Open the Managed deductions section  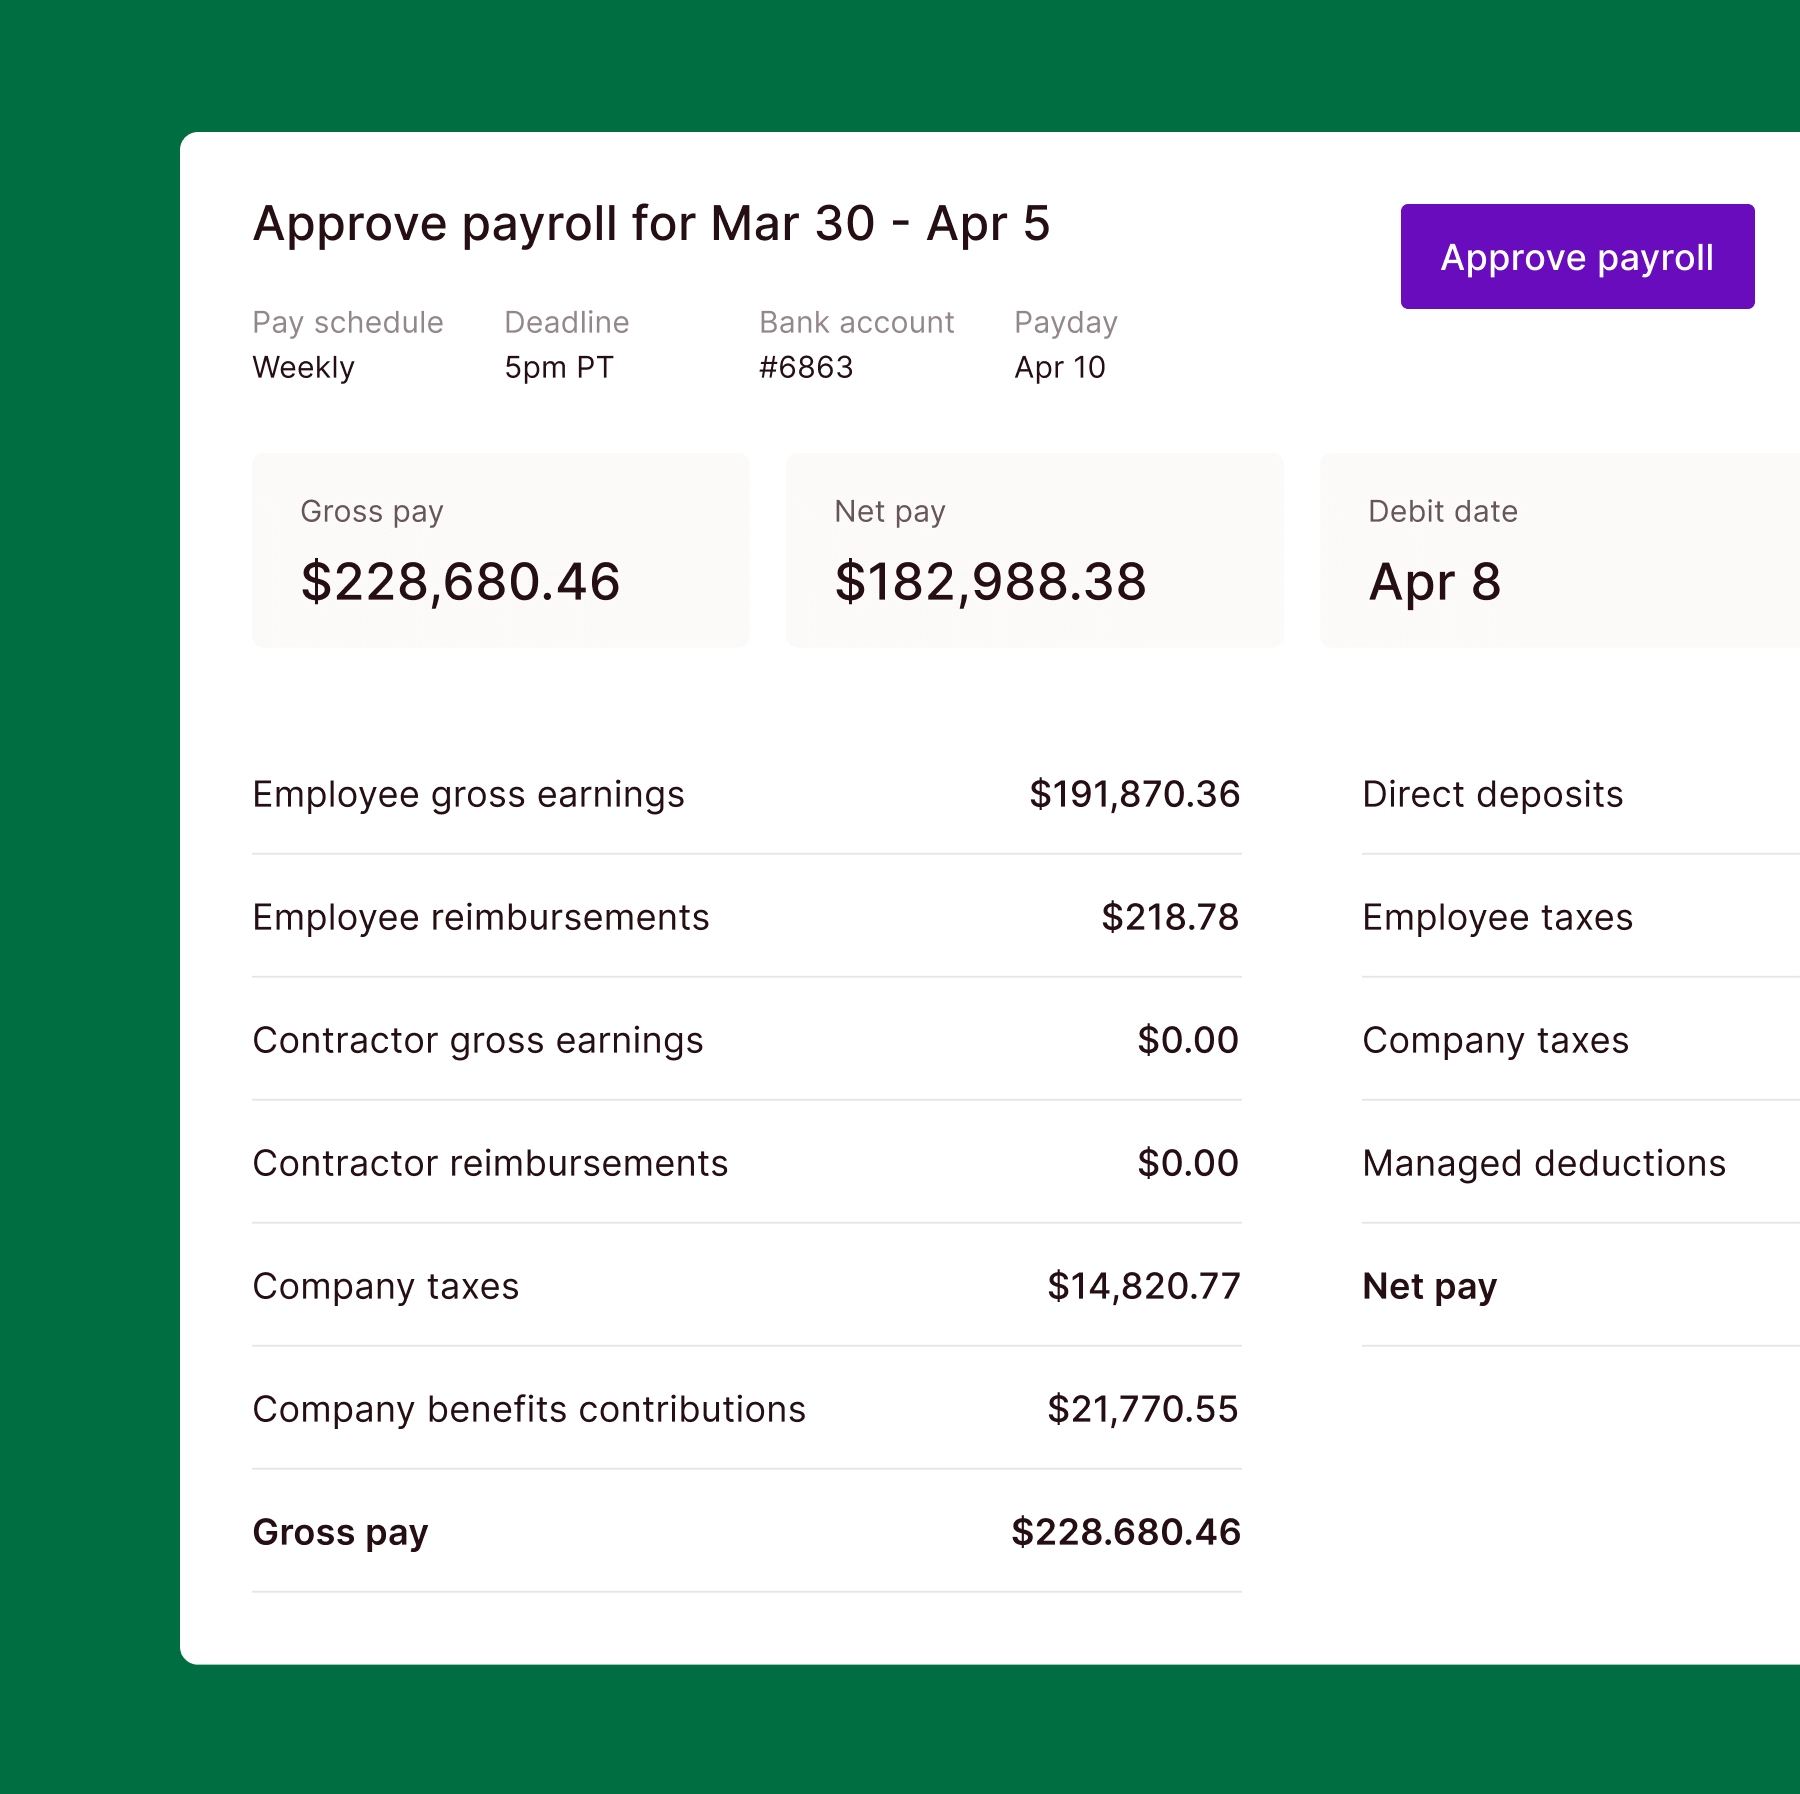(x=1543, y=1163)
